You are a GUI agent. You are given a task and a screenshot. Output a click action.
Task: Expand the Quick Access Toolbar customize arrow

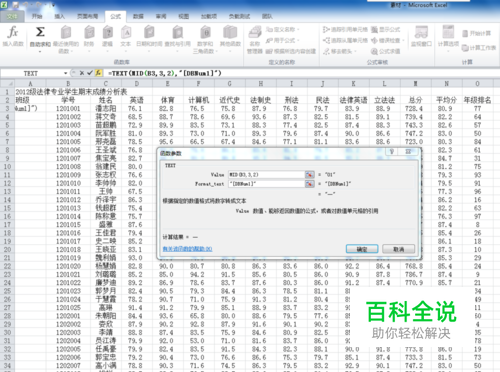click(53, 5)
